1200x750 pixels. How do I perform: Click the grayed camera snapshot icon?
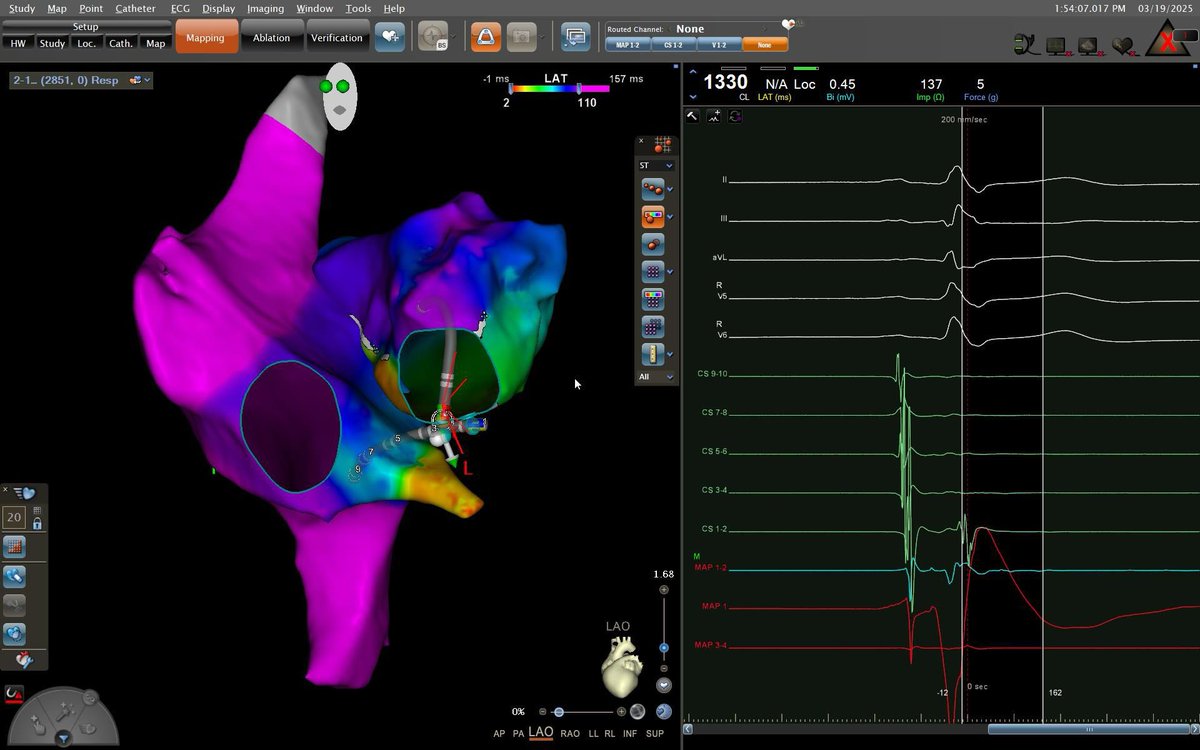pos(521,37)
